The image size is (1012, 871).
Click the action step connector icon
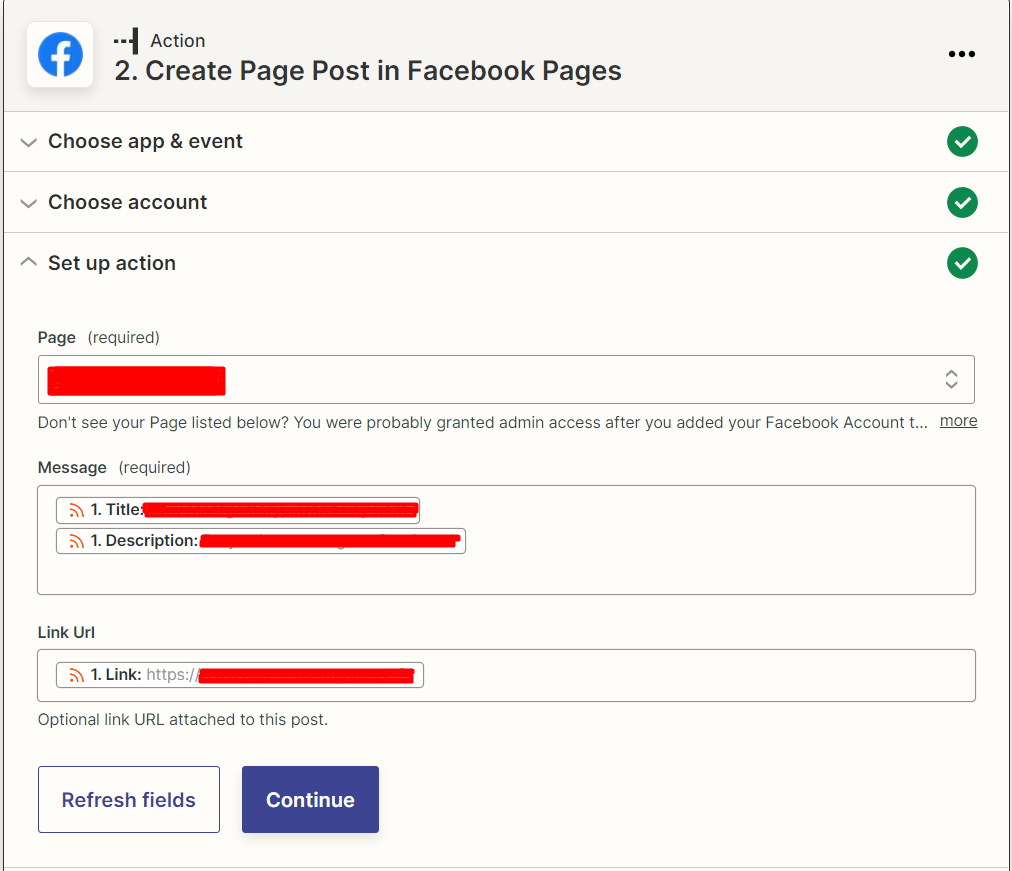pos(126,41)
